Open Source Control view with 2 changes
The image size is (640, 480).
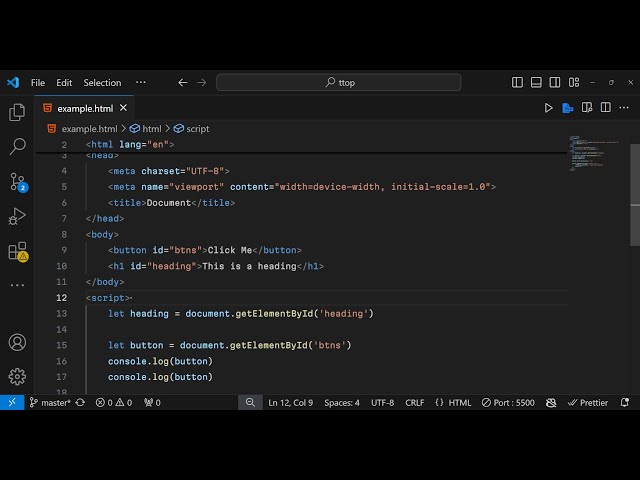click(17, 182)
